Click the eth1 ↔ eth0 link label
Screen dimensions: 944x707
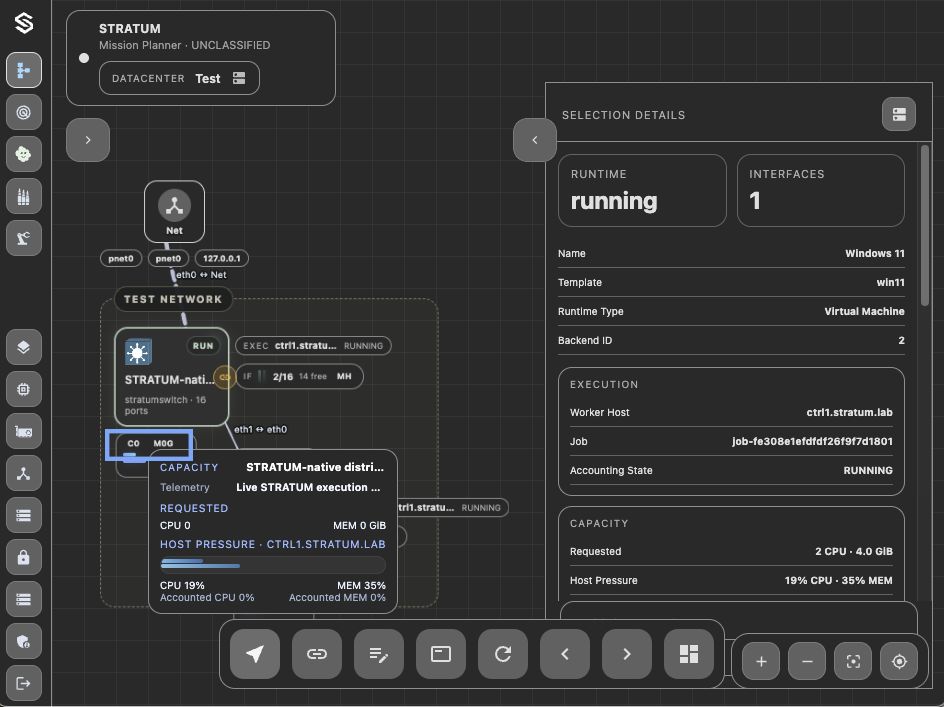[x=261, y=429]
